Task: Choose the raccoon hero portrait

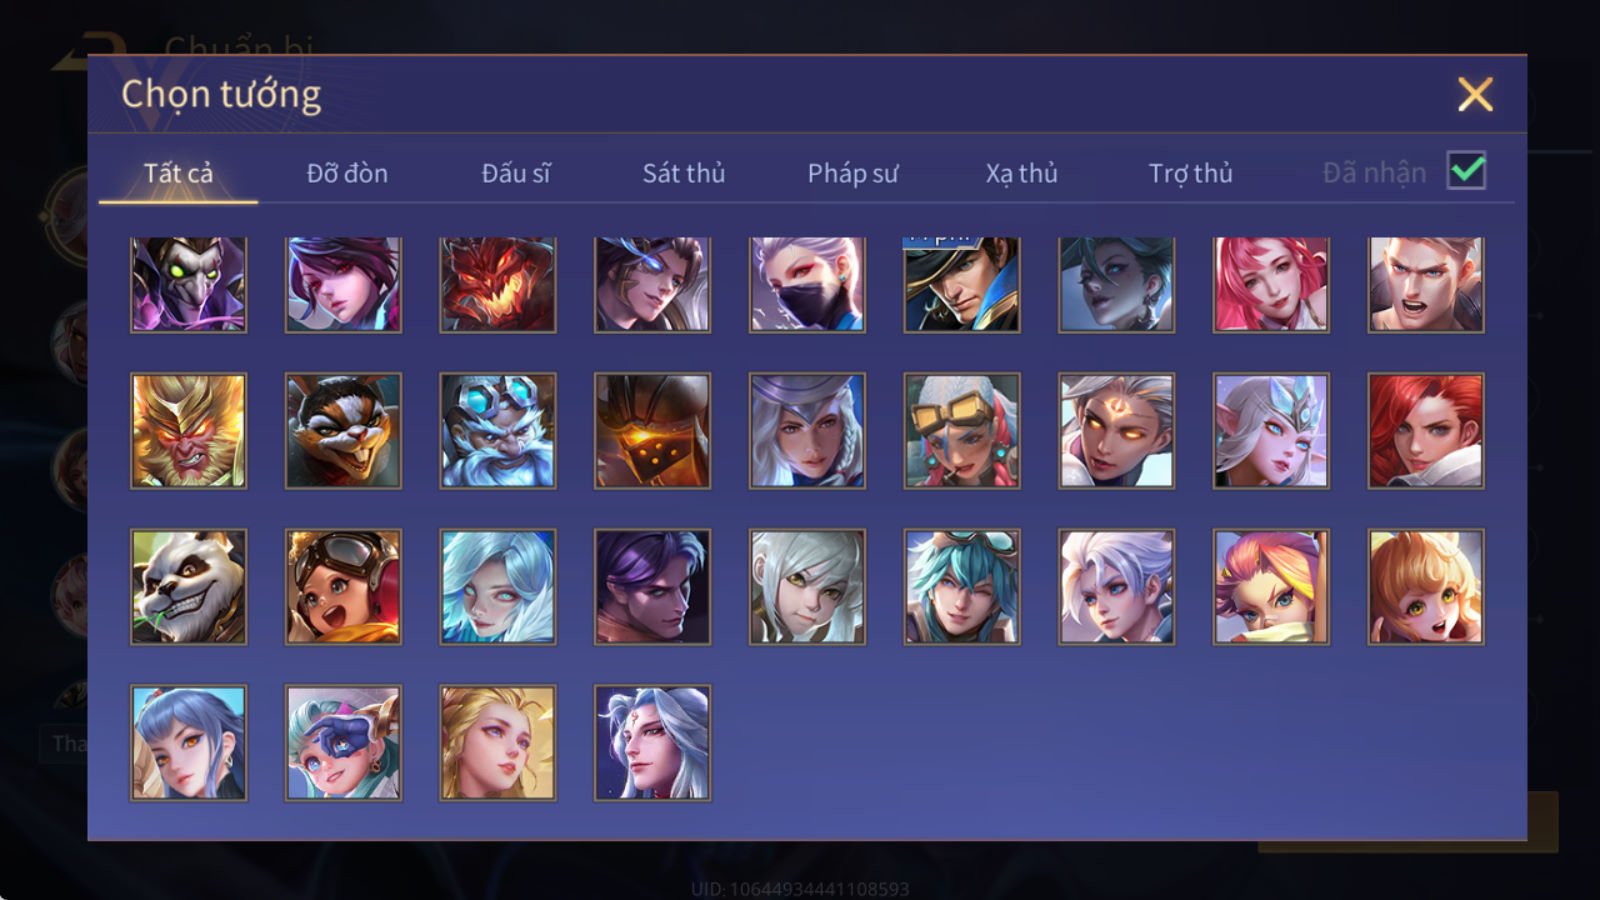Action: point(343,431)
